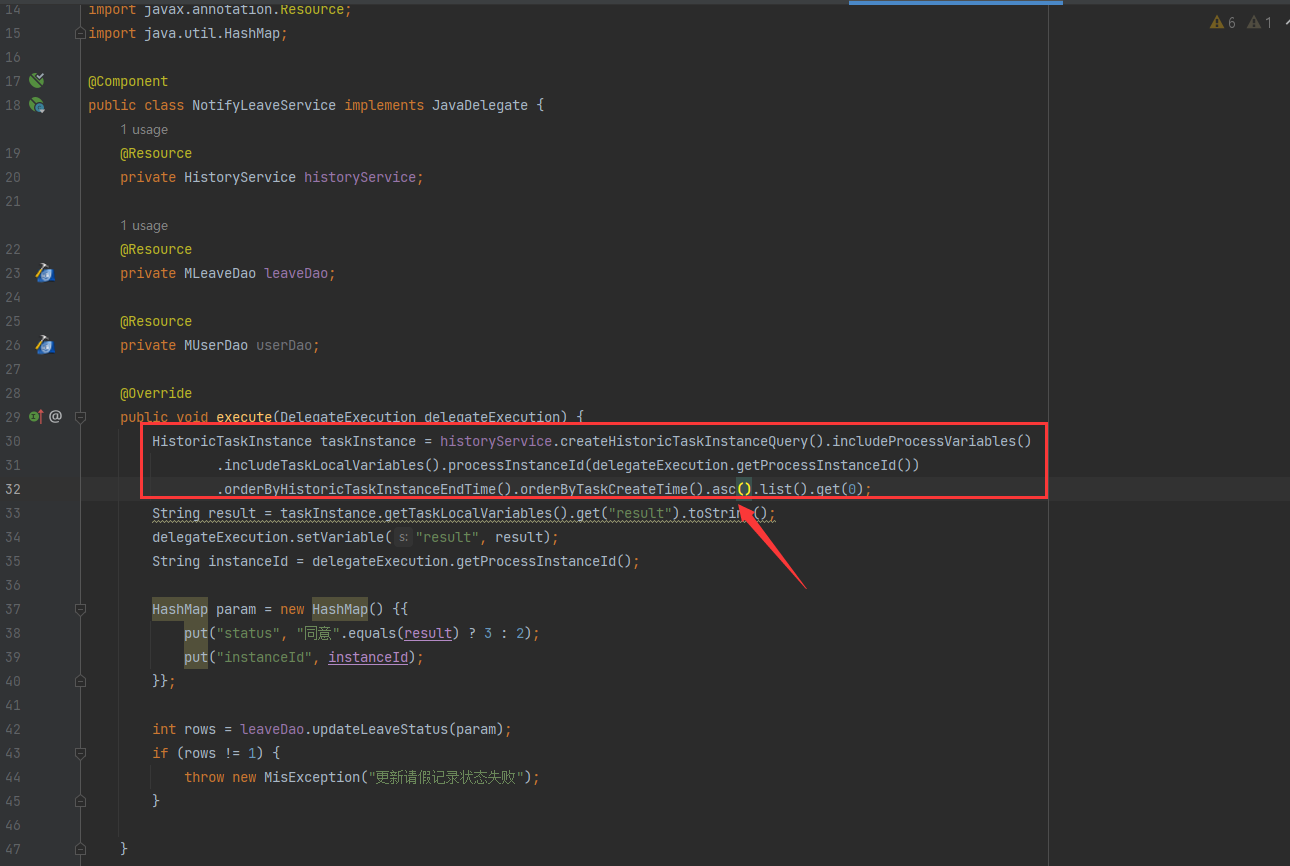Click includeProcessVariables method call
This screenshot has width=1290, height=866.
click(924, 441)
